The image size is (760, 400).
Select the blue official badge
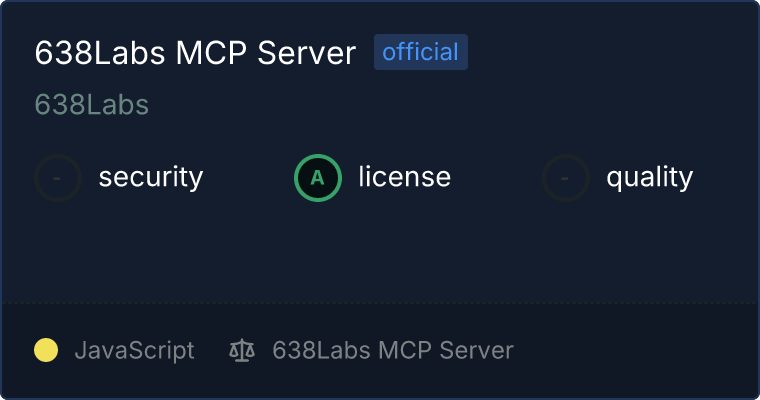[x=421, y=52]
